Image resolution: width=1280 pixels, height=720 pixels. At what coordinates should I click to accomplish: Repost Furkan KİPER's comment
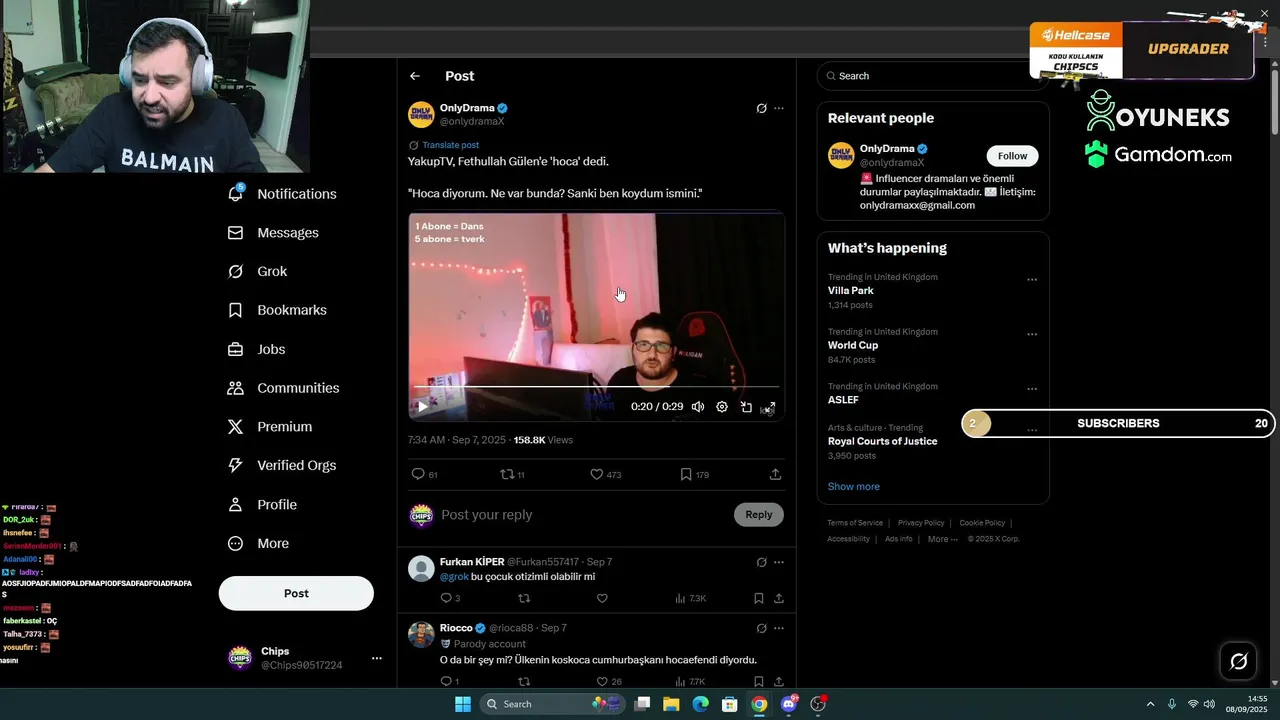click(x=524, y=598)
